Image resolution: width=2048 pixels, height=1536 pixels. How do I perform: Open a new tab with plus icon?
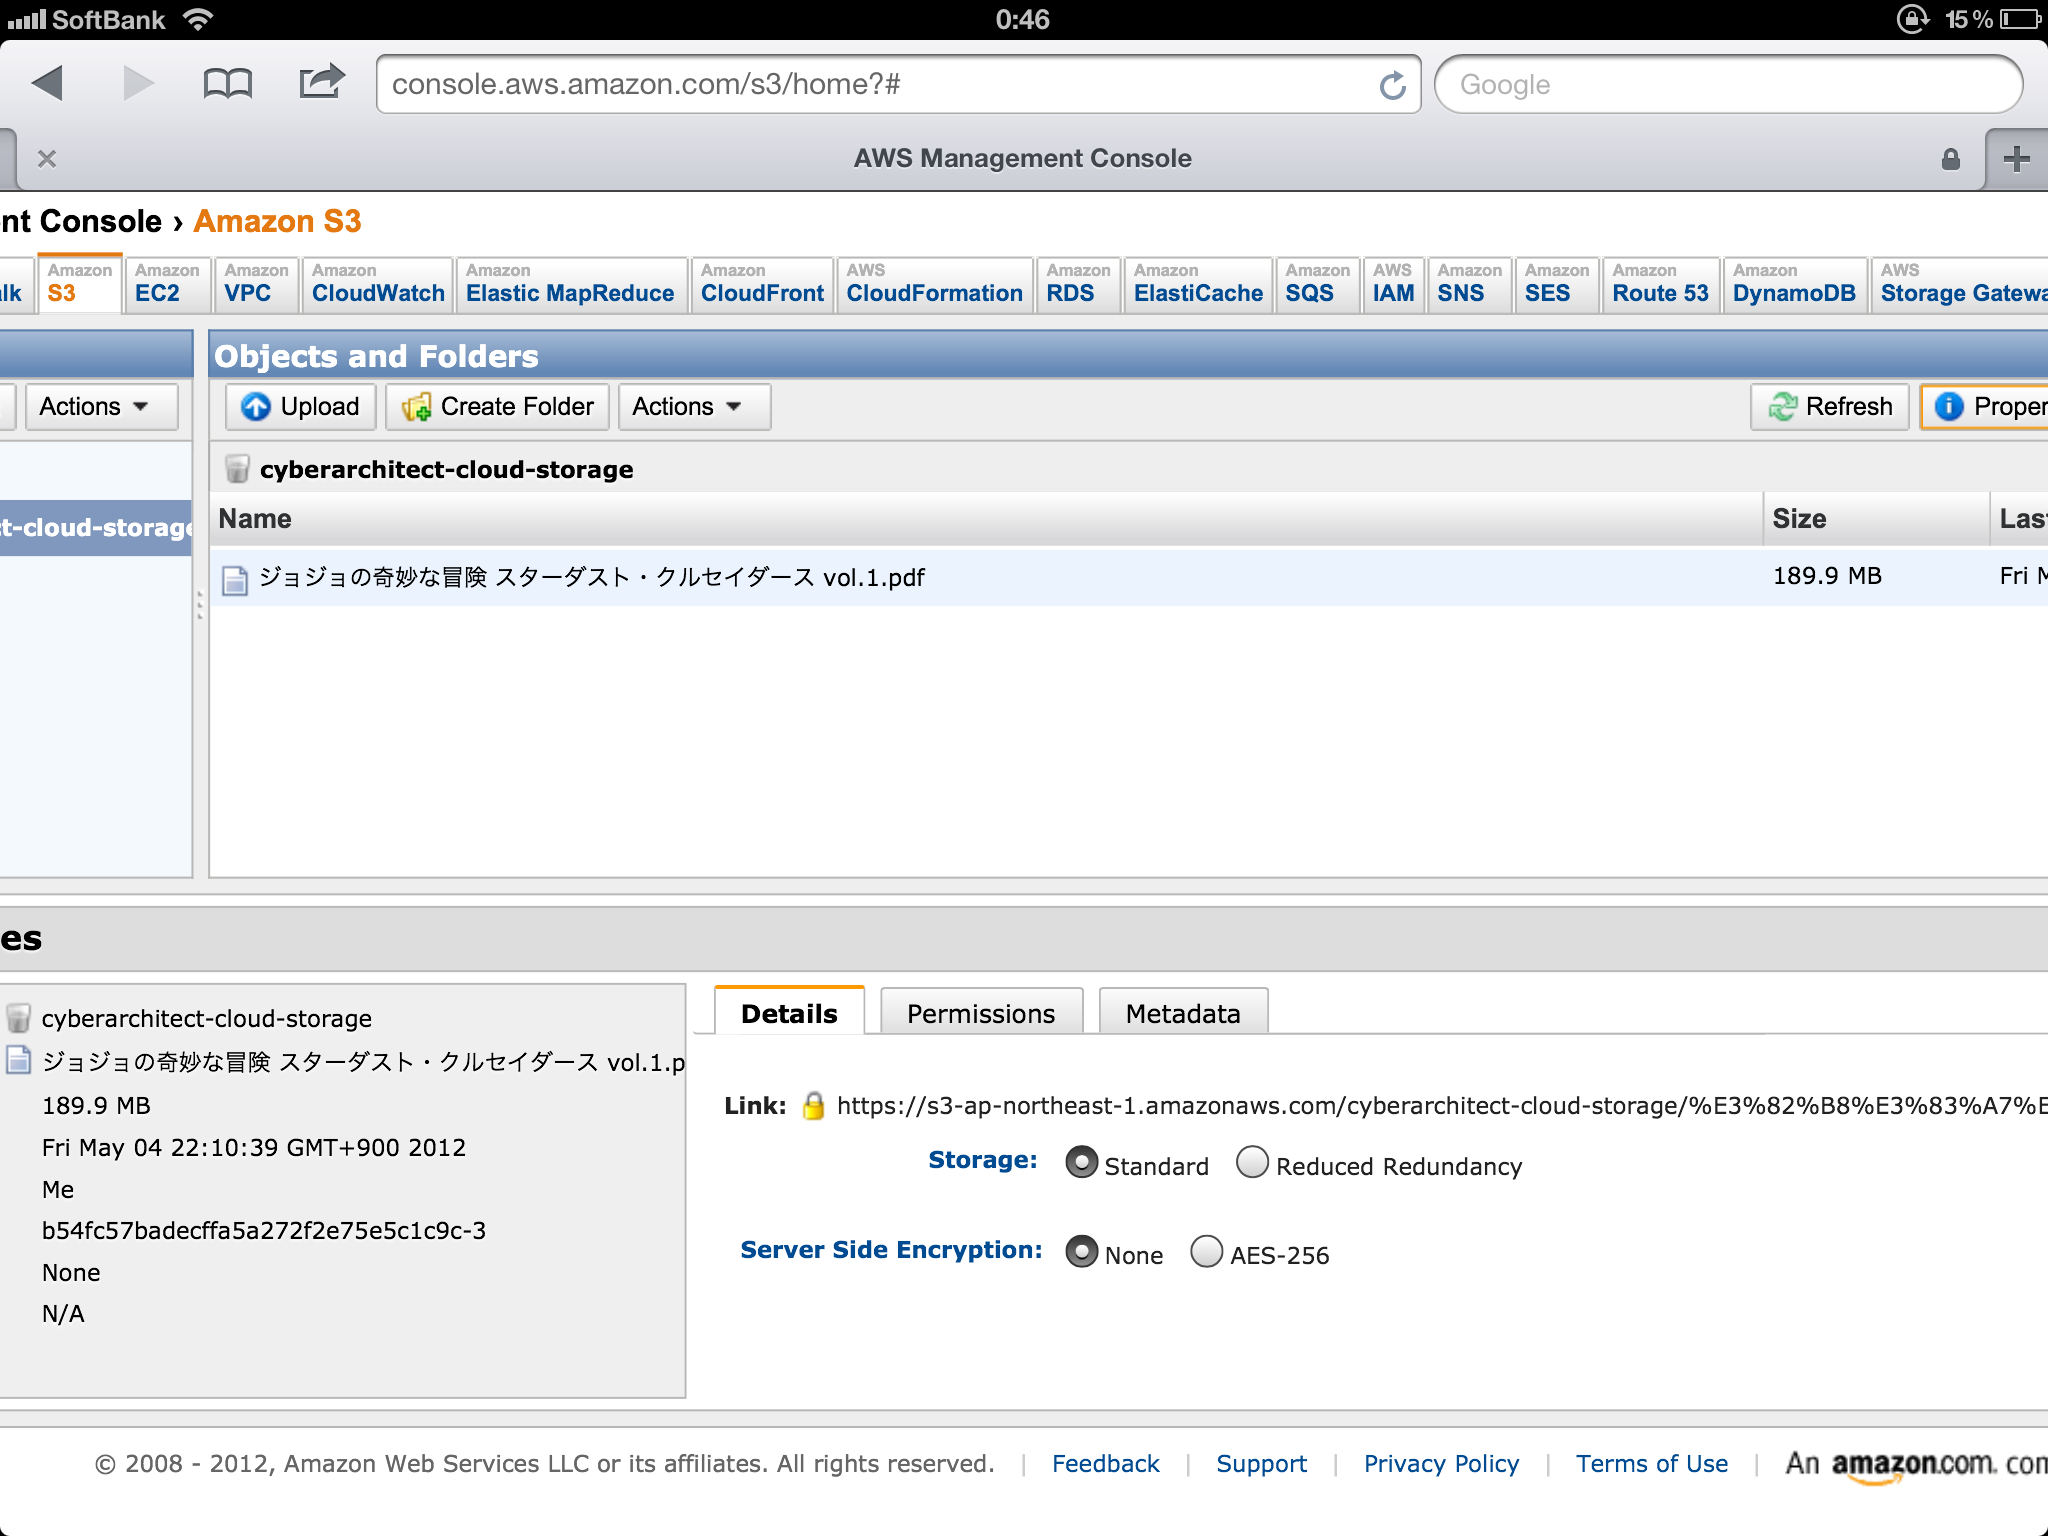2016,159
